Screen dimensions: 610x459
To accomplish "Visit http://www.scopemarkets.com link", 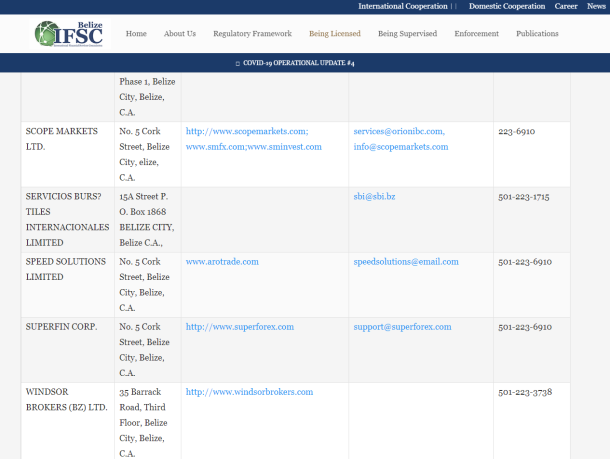I will (247, 131).
